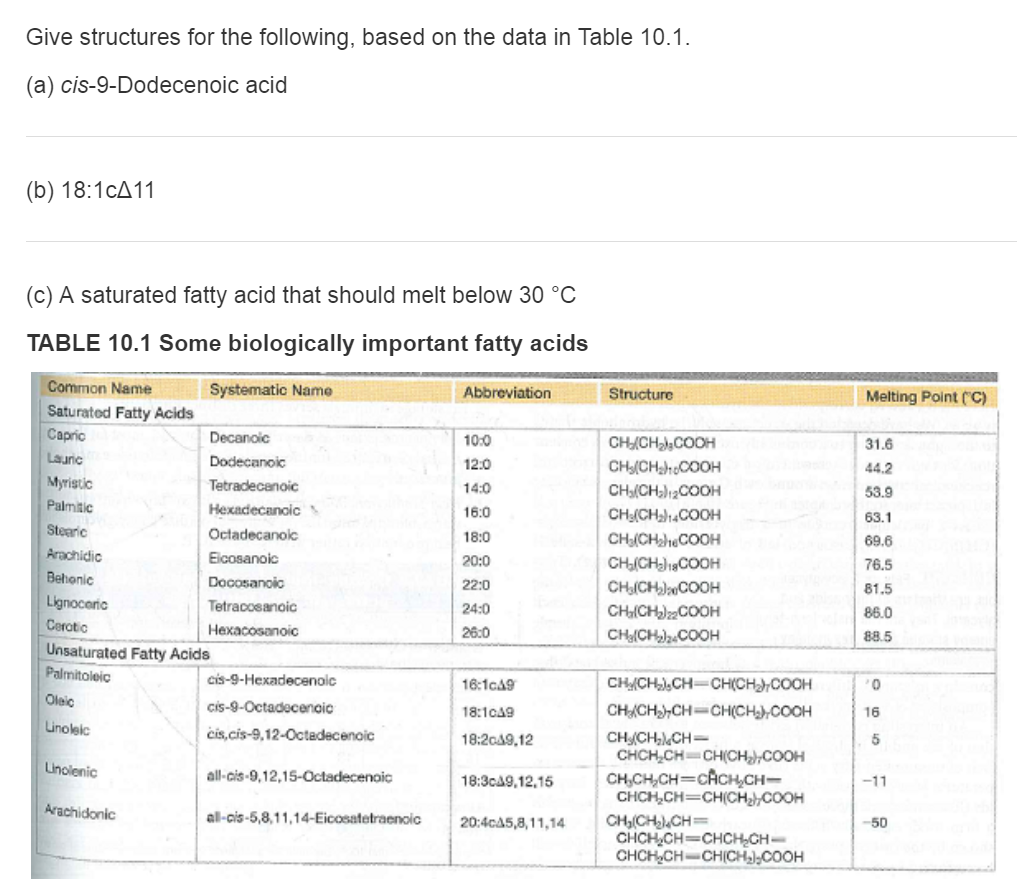The width and height of the screenshot is (1017, 894).
Task: Select the question text for part (a)
Action: pyautogui.click(x=155, y=85)
